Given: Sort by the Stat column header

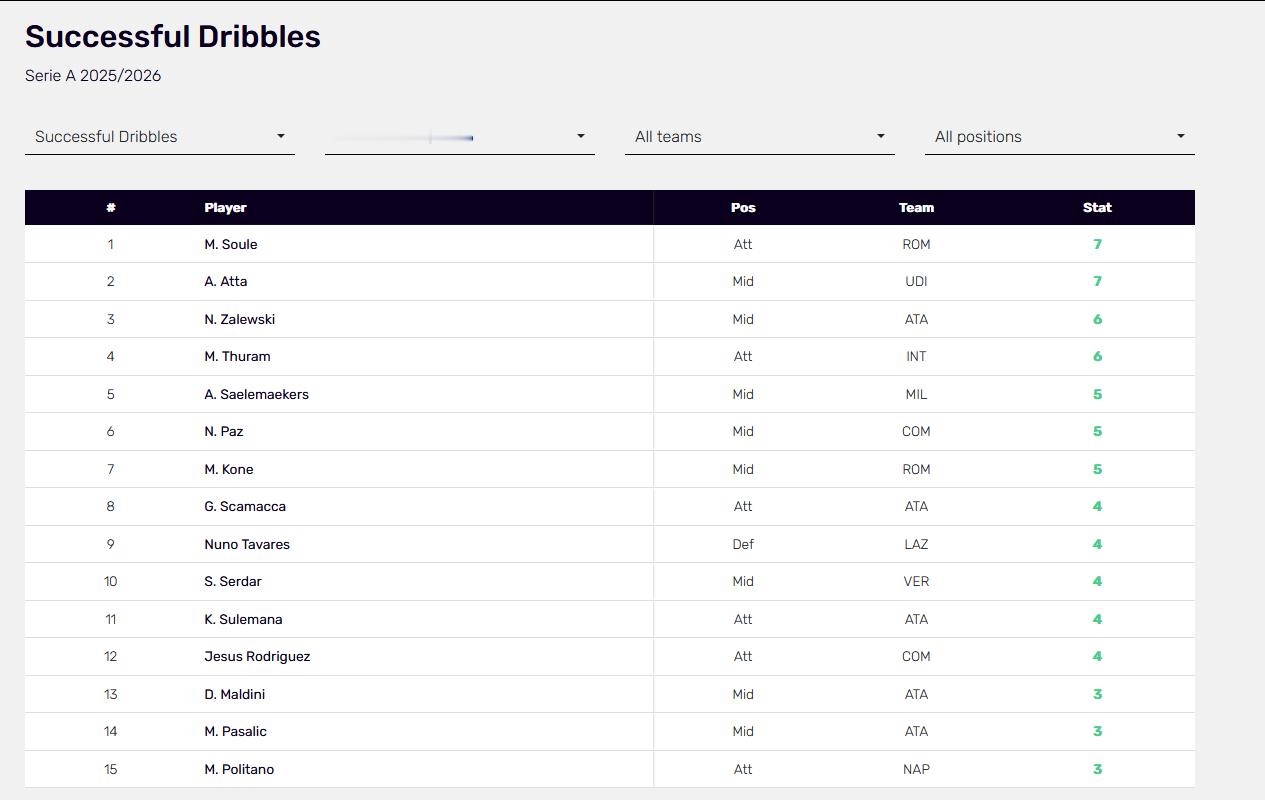Looking at the screenshot, I should click(1097, 208).
